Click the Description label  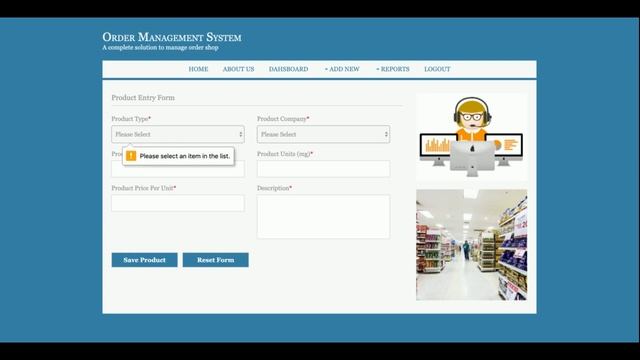(274, 188)
